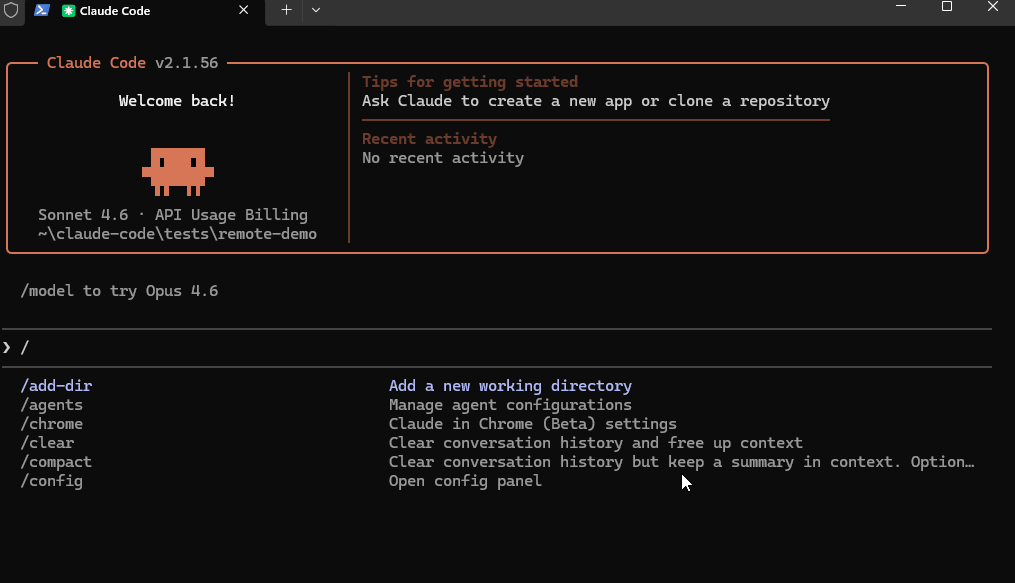Click the slash prompt input line
Viewport: 1015px width, 583px height.
pos(496,347)
